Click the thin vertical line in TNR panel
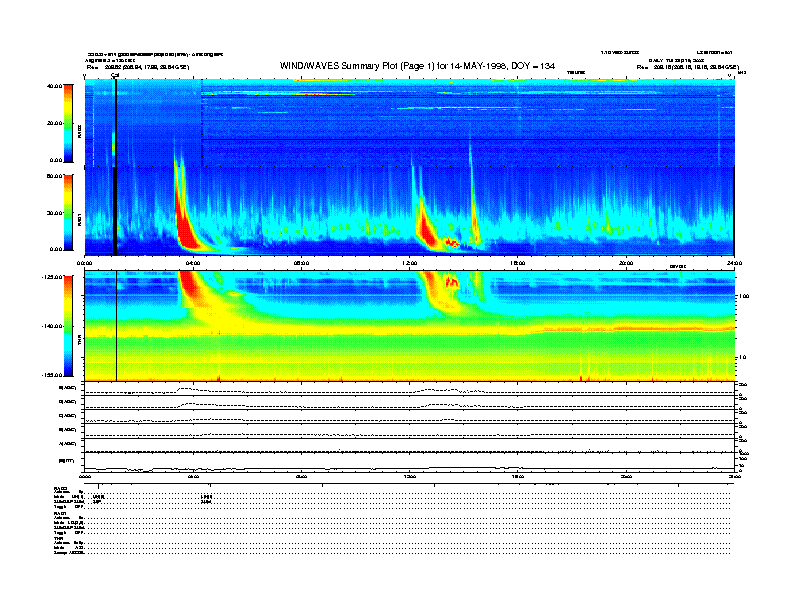Image resolution: width=792 pixels, height=612 pixels. point(117,326)
